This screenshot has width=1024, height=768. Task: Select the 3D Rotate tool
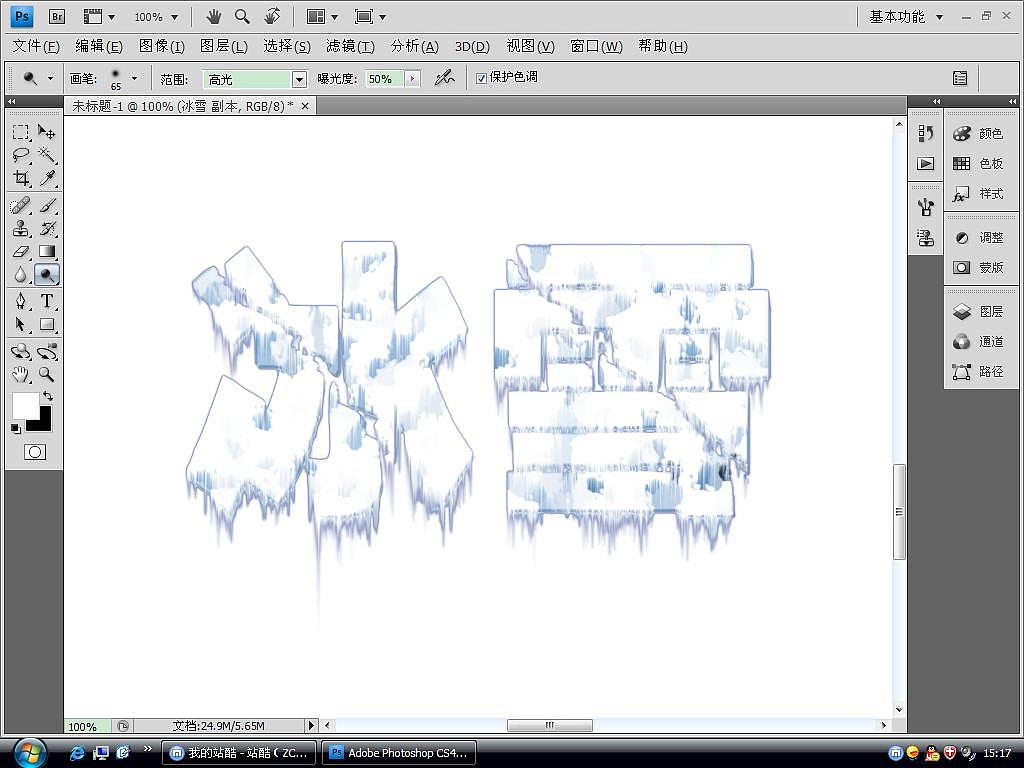click(21, 352)
